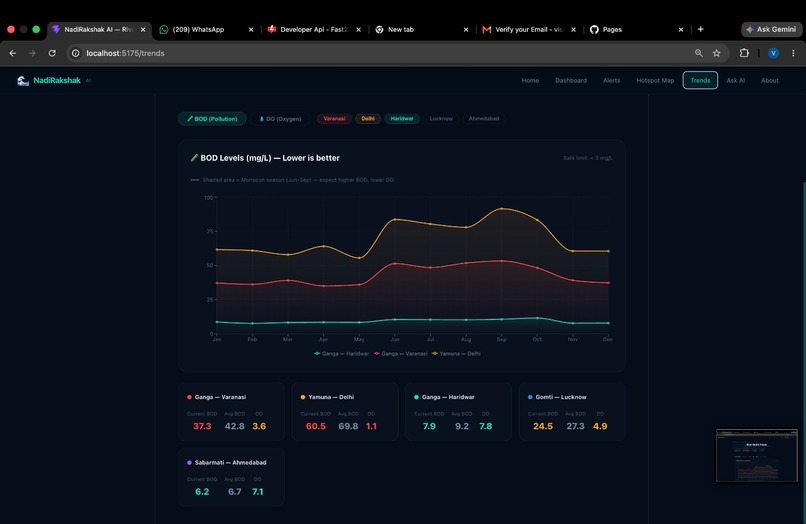
Task: Click the 37.3 current BOD value
Action: pos(202,426)
